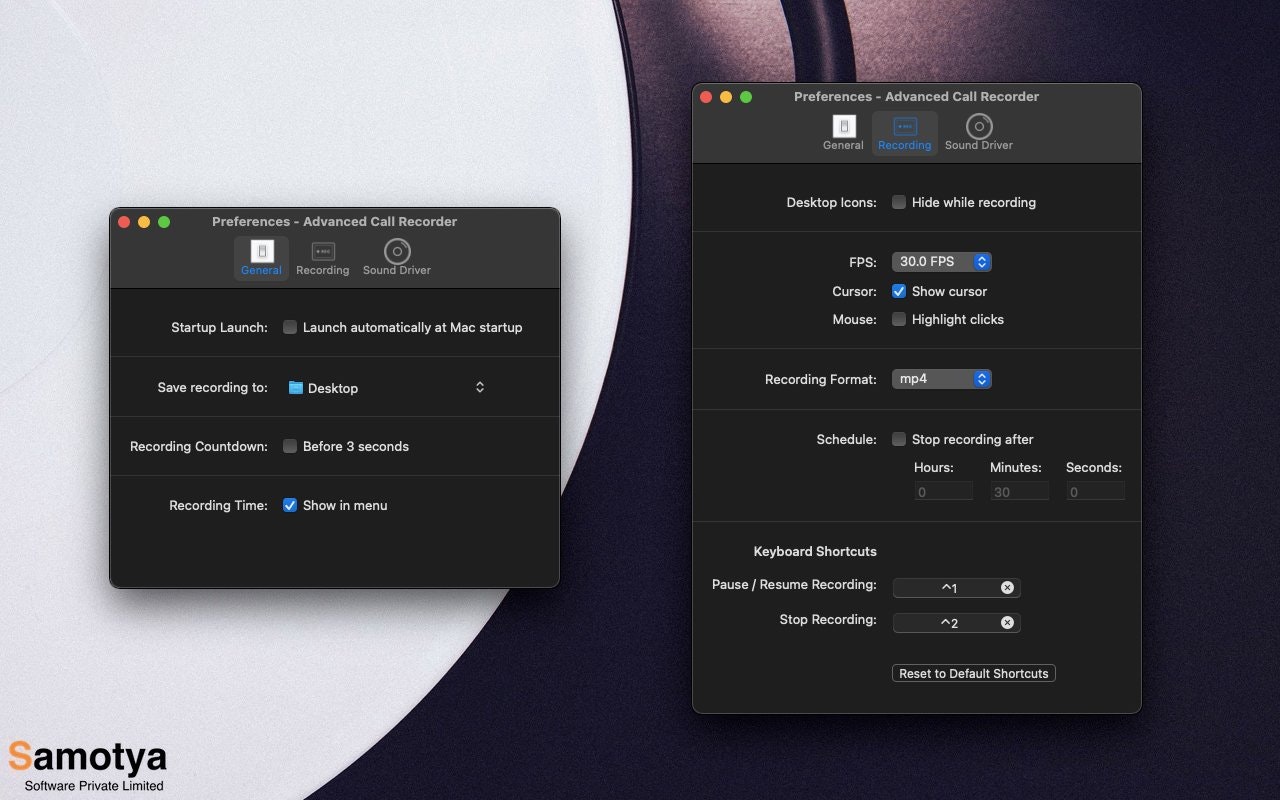
Task: Enable Hide while recording for desktop icons
Action: tap(899, 202)
